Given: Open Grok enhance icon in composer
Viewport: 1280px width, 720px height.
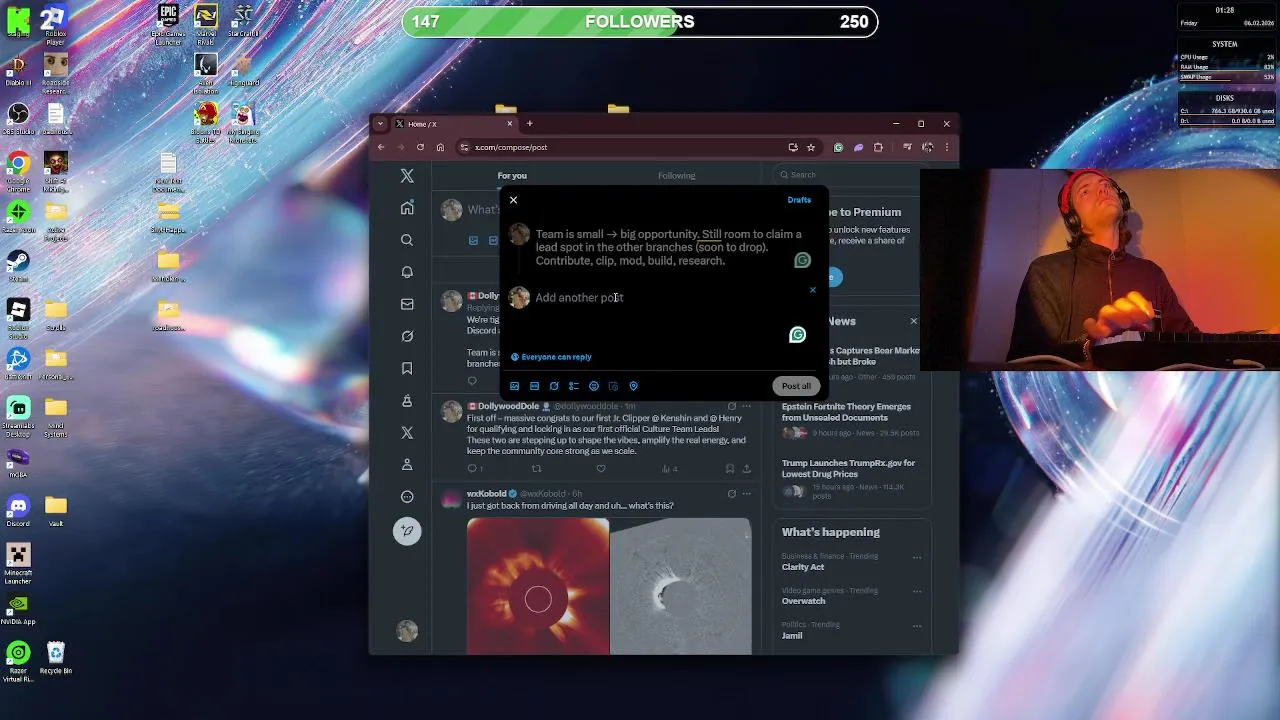Looking at the screenshot, I should click(x=554, y=386).
